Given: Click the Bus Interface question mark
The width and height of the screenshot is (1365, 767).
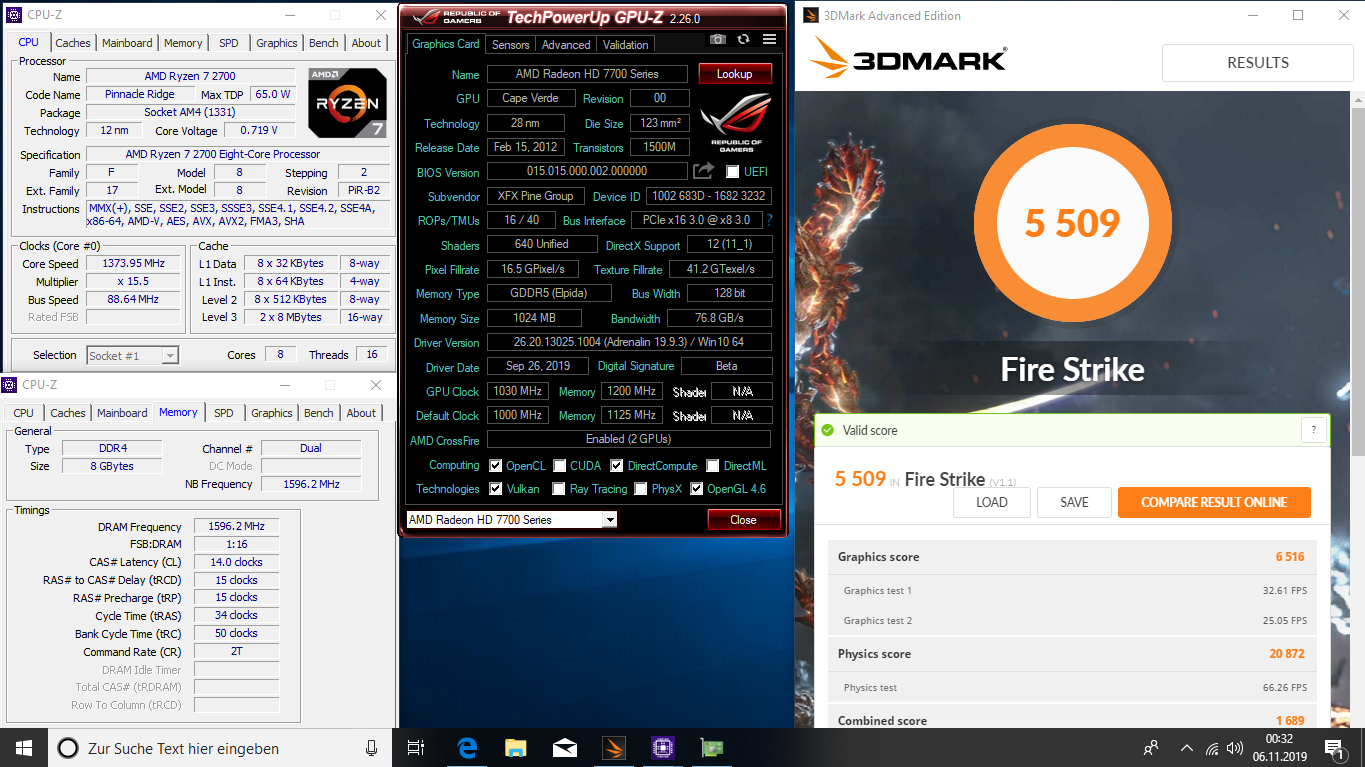Looking at the screenshot, I should point(769,220).
